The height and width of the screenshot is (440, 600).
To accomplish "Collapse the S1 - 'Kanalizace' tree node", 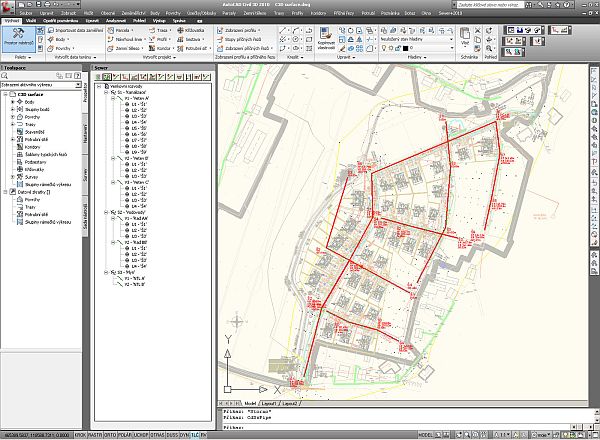I will [x=106, y=92].
